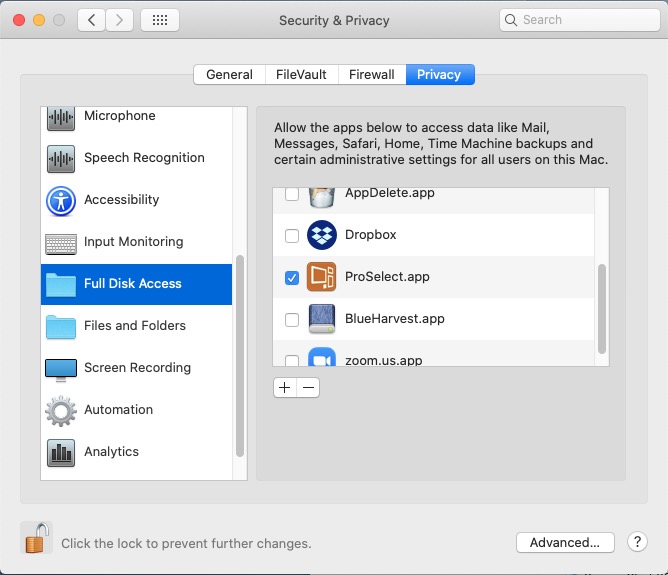Click the plus button to add app
This screenshot has width=668, height=575.
coord(285,388)
